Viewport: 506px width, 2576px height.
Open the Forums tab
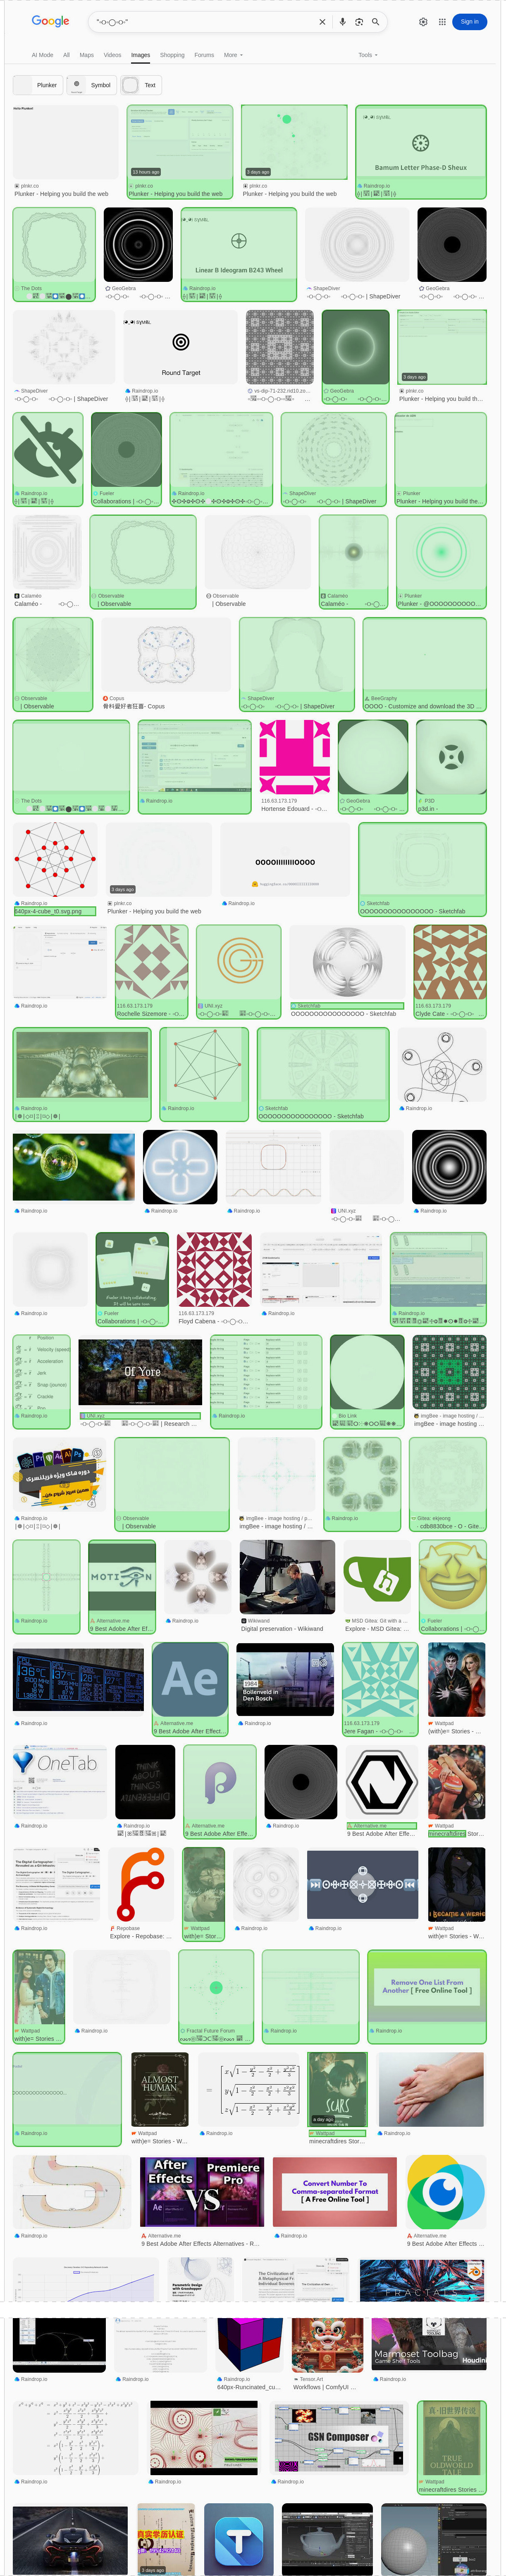click(x=204, y=55)
